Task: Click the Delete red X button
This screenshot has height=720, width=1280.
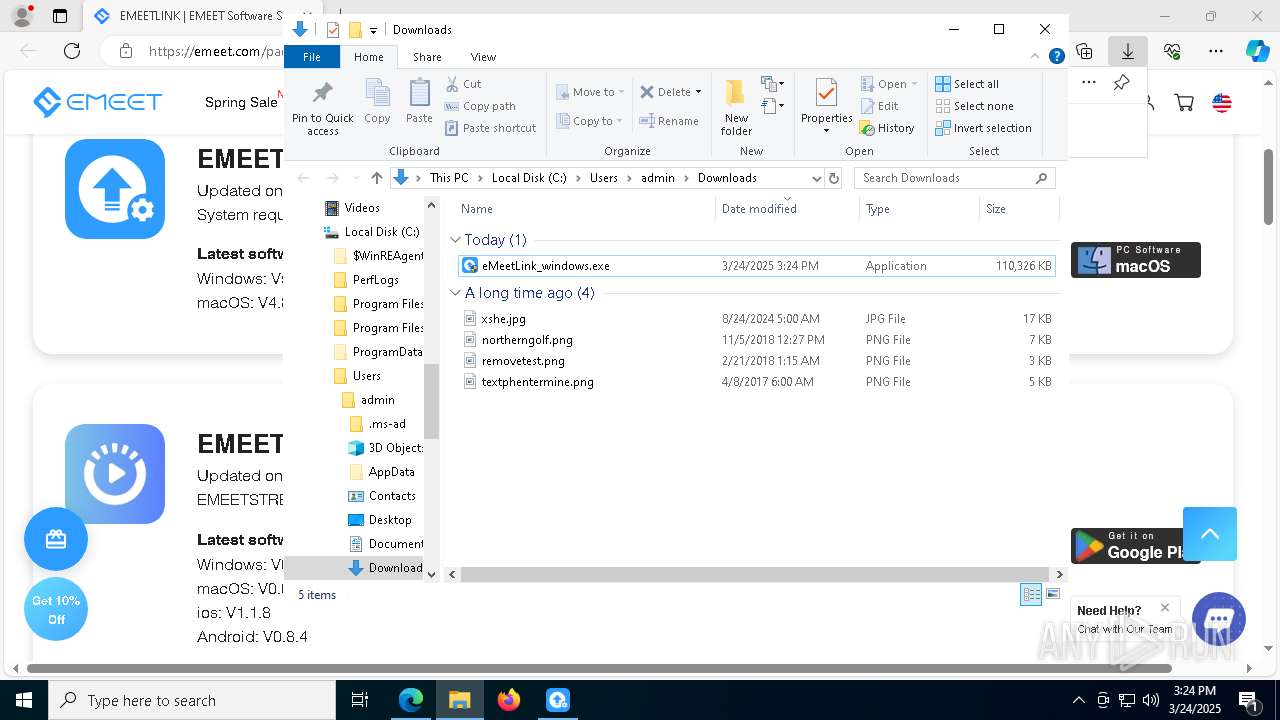Action: [x=665, y=92]
